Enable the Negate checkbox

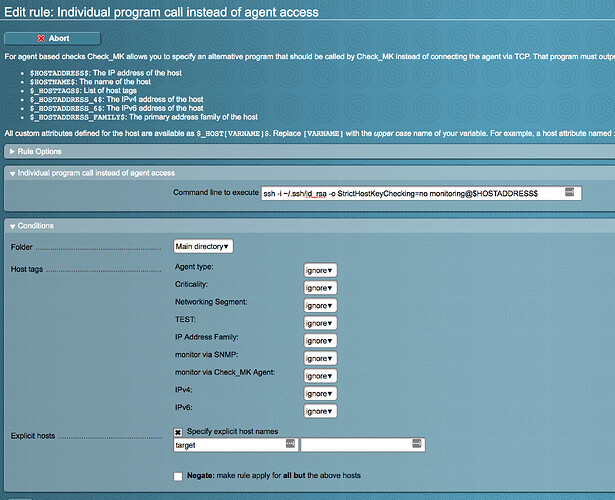(178, 476)
